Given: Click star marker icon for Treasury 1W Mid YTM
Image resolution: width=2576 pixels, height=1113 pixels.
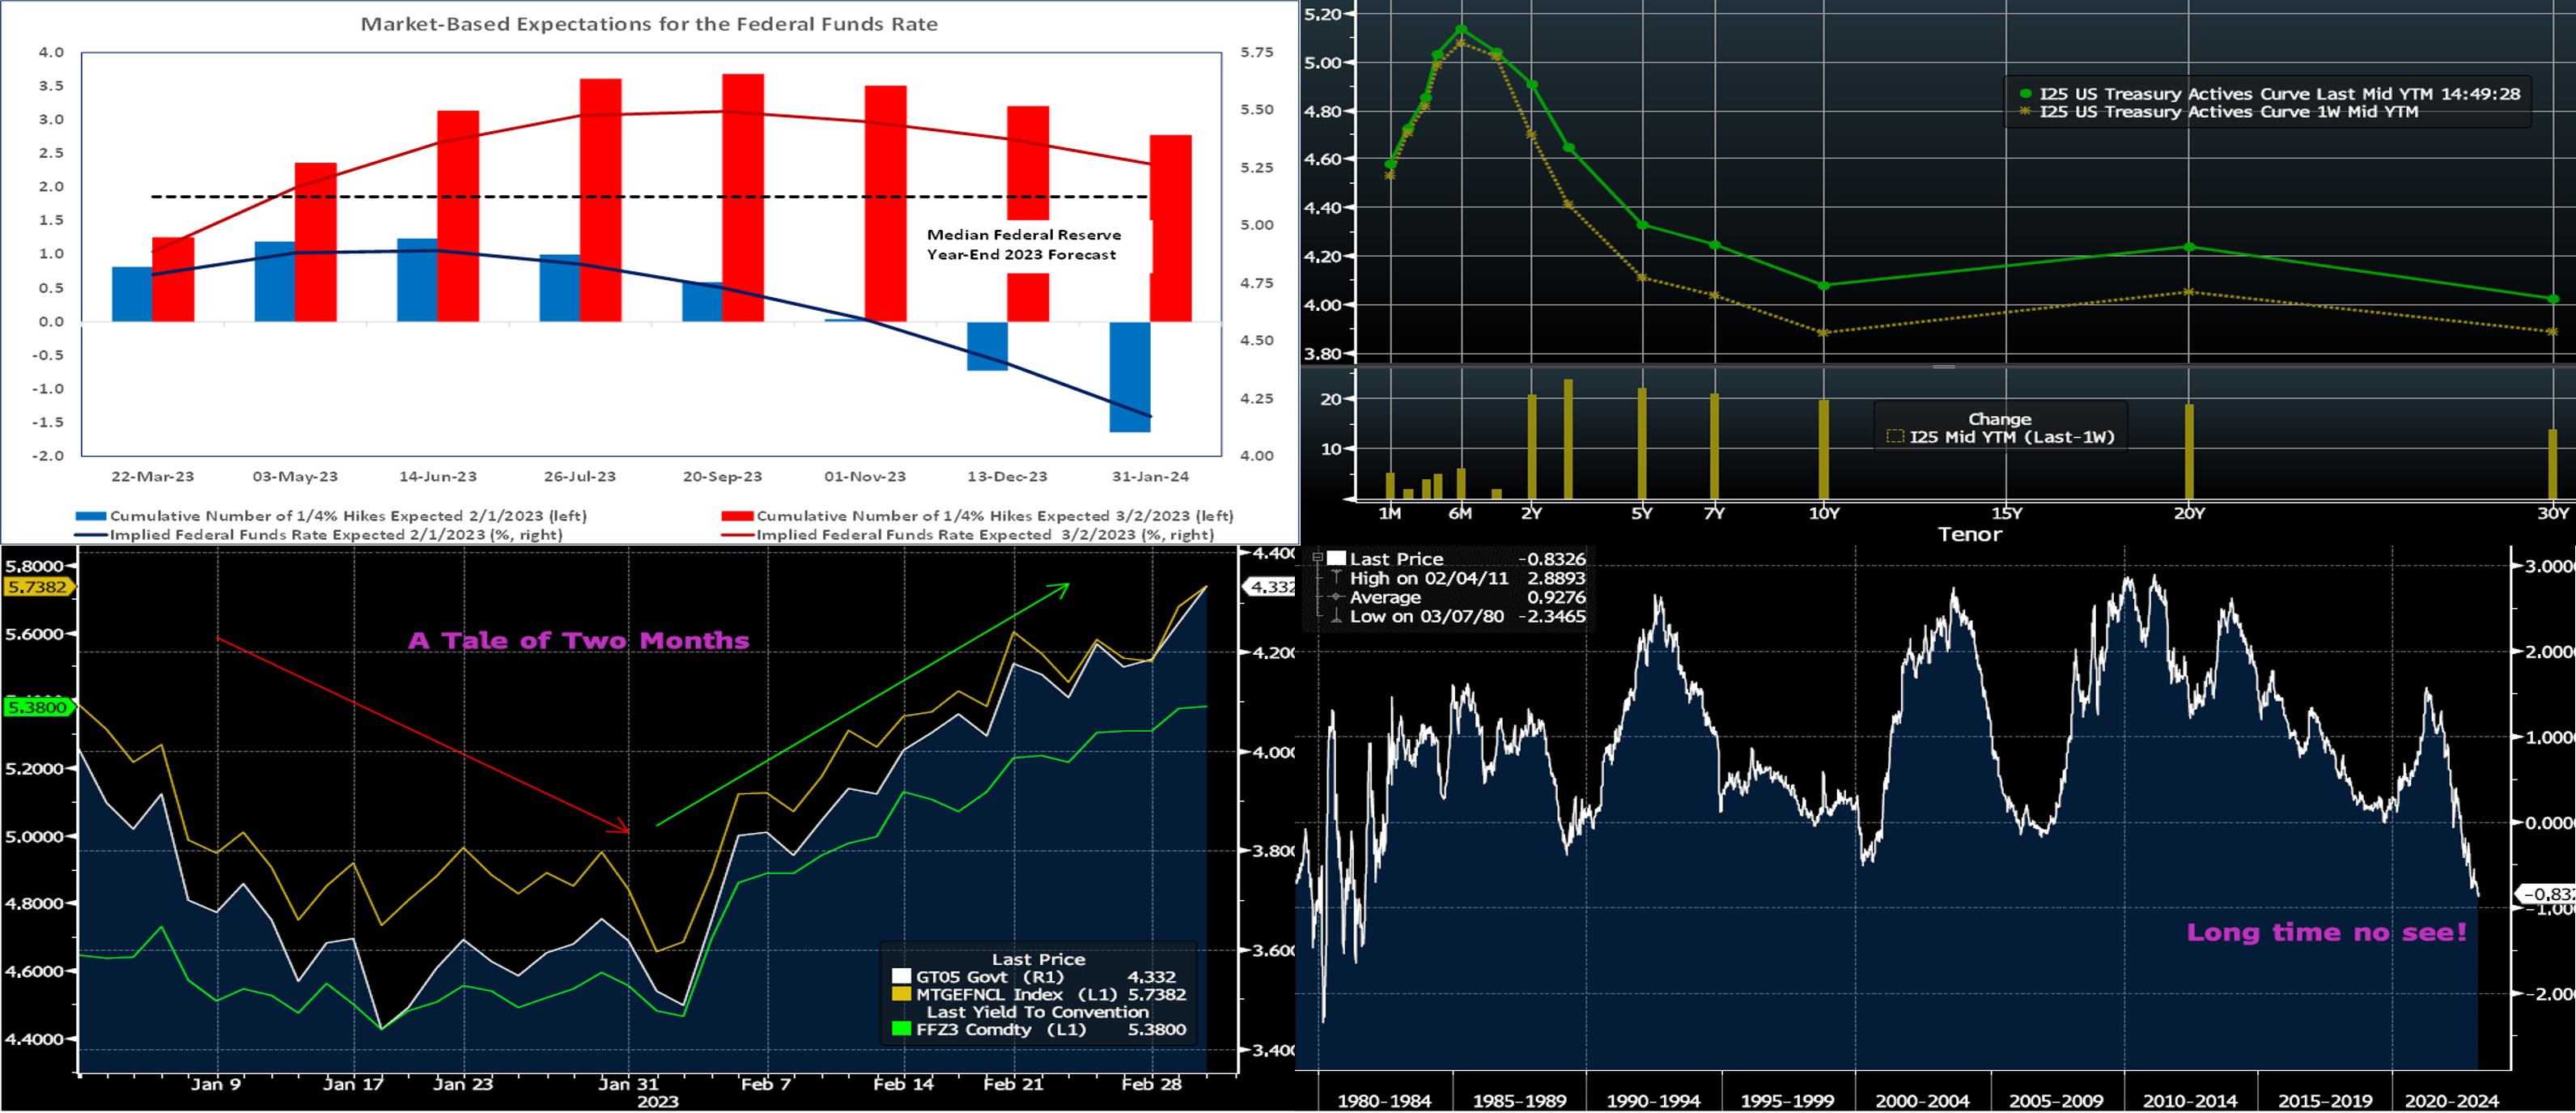Looking at the screenshot, I should tap(2025, 112).
